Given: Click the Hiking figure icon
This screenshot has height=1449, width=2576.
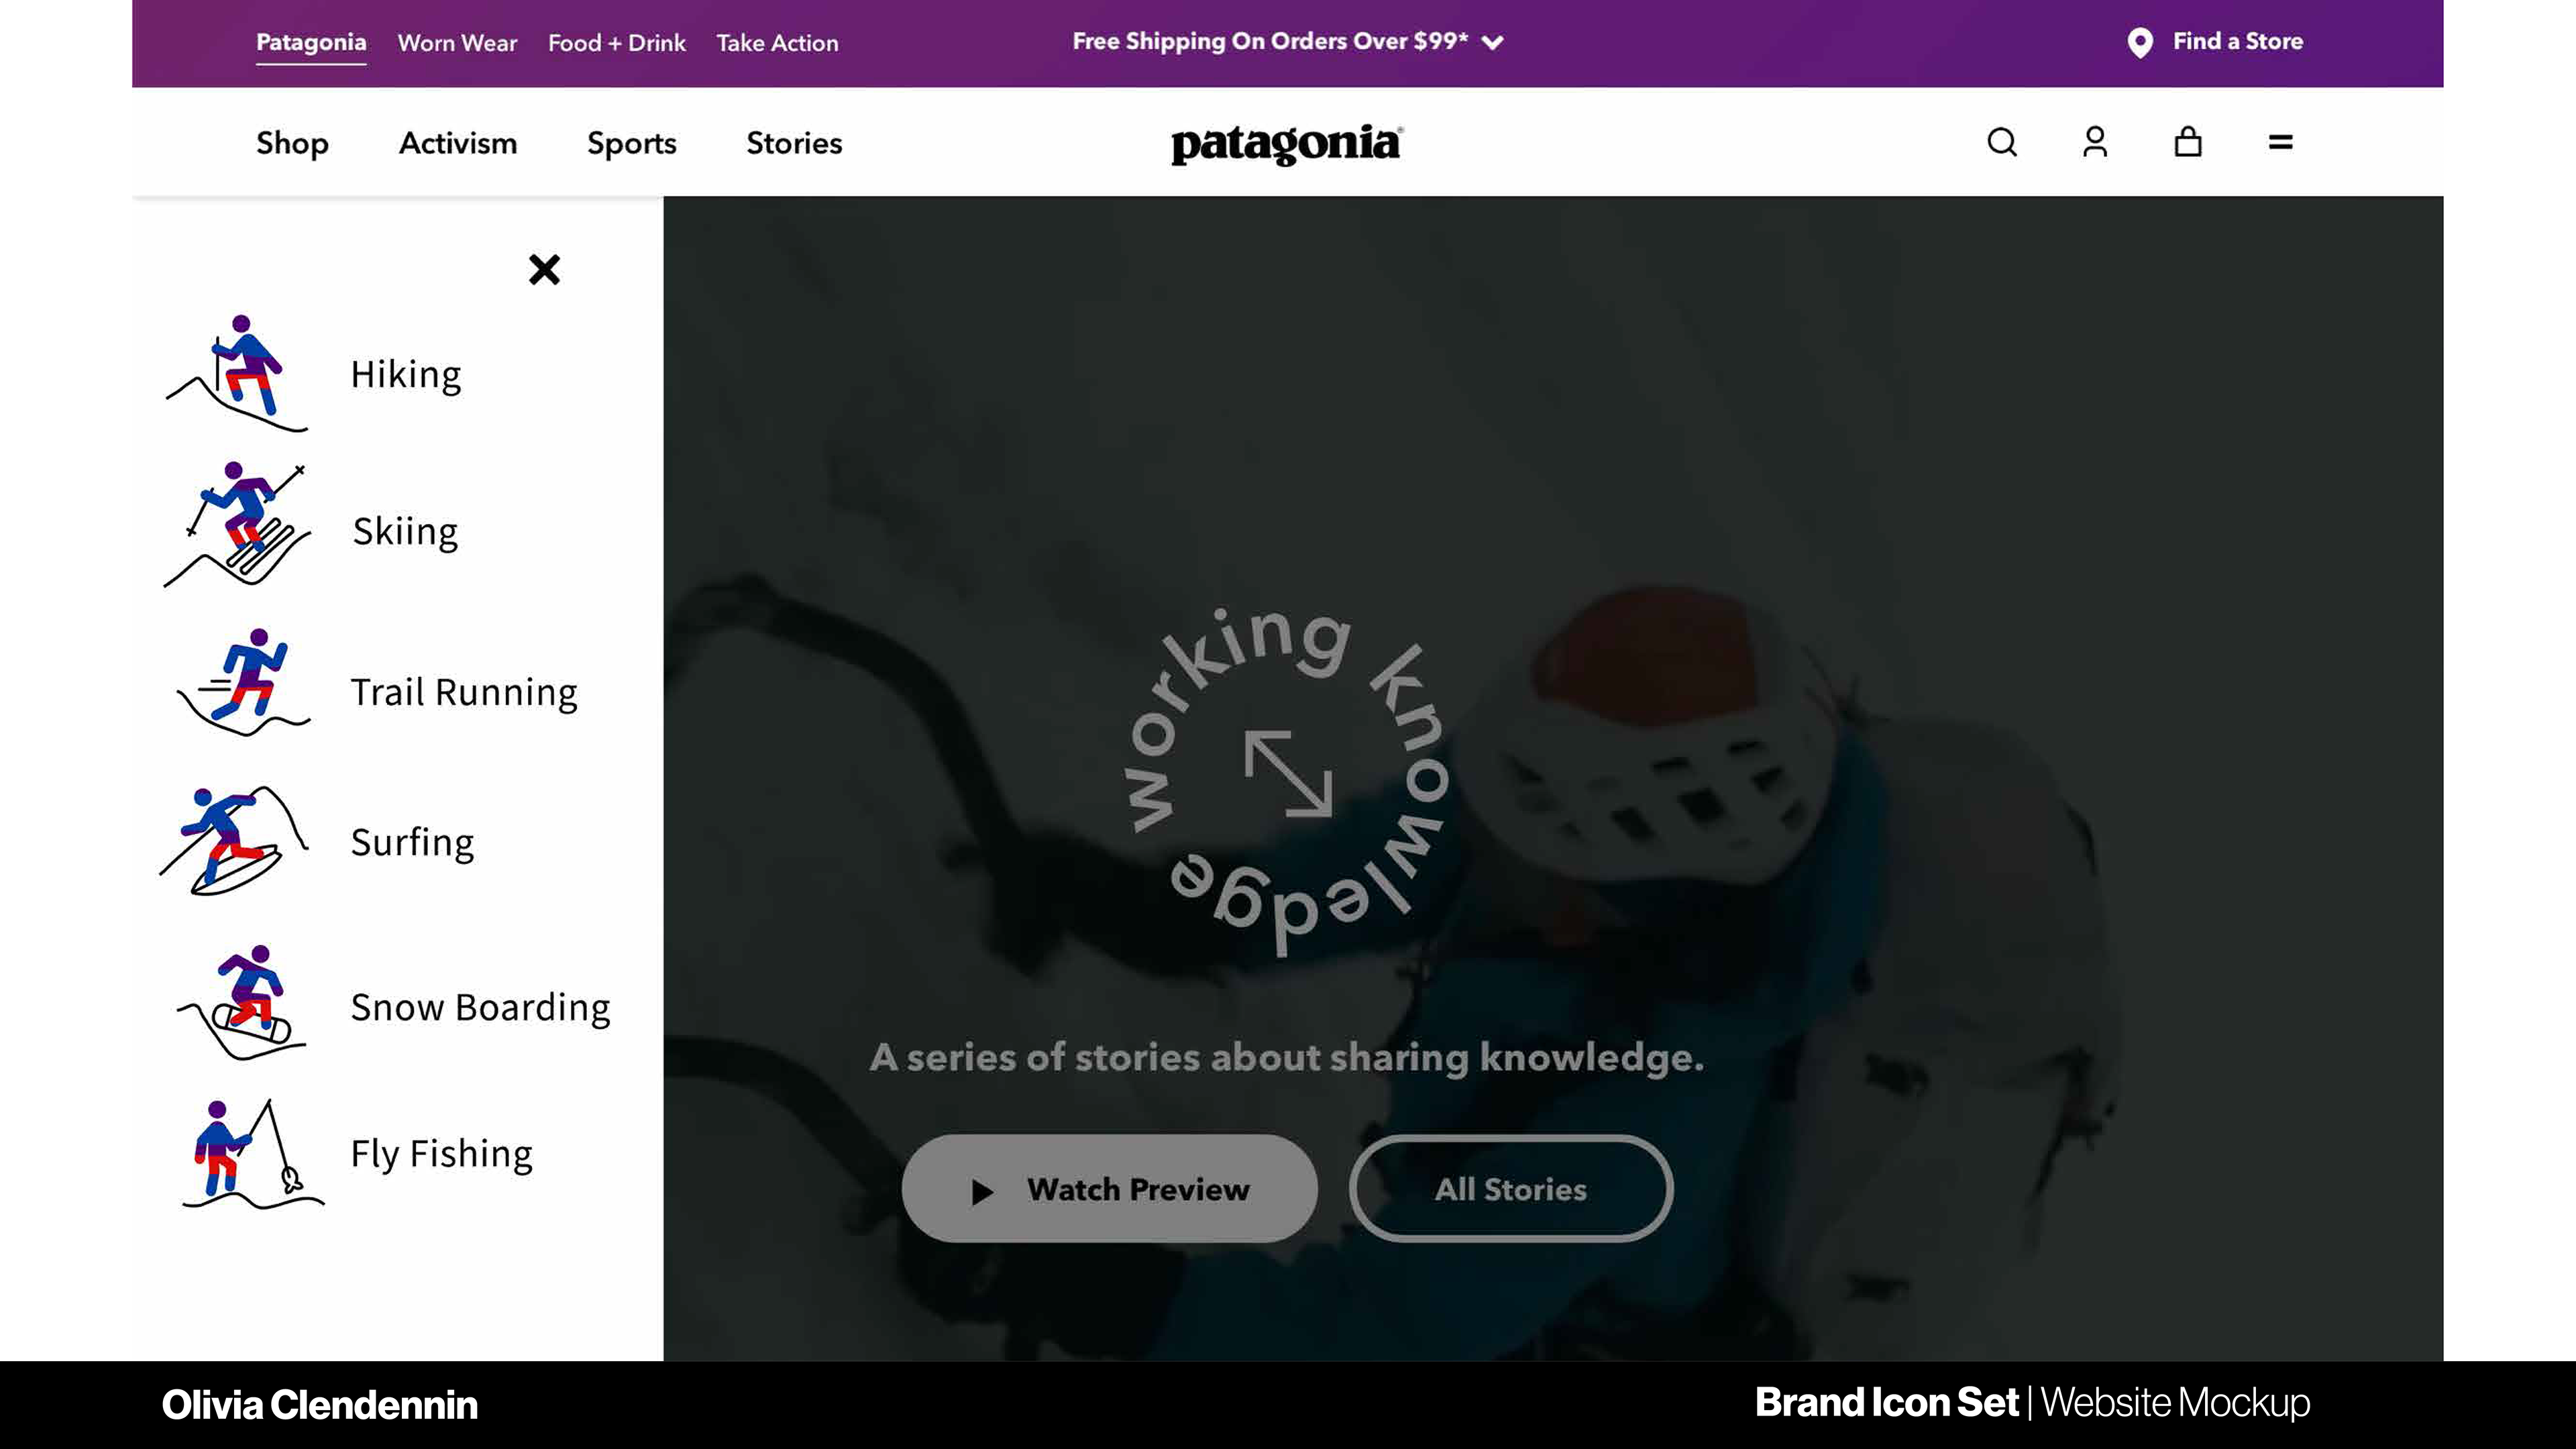Looking at the screenshot, I should pyautogui.click(x=238, y=373).
